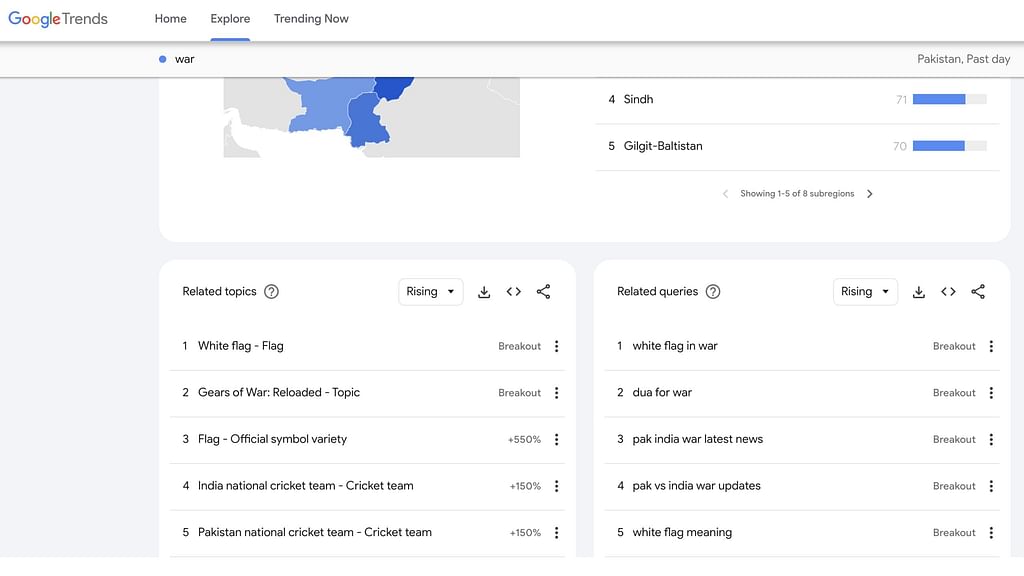The height and width of the screenshot is (576, 1024).
Task: Open more options for Flag symbol topic
Action: (556, 440)
